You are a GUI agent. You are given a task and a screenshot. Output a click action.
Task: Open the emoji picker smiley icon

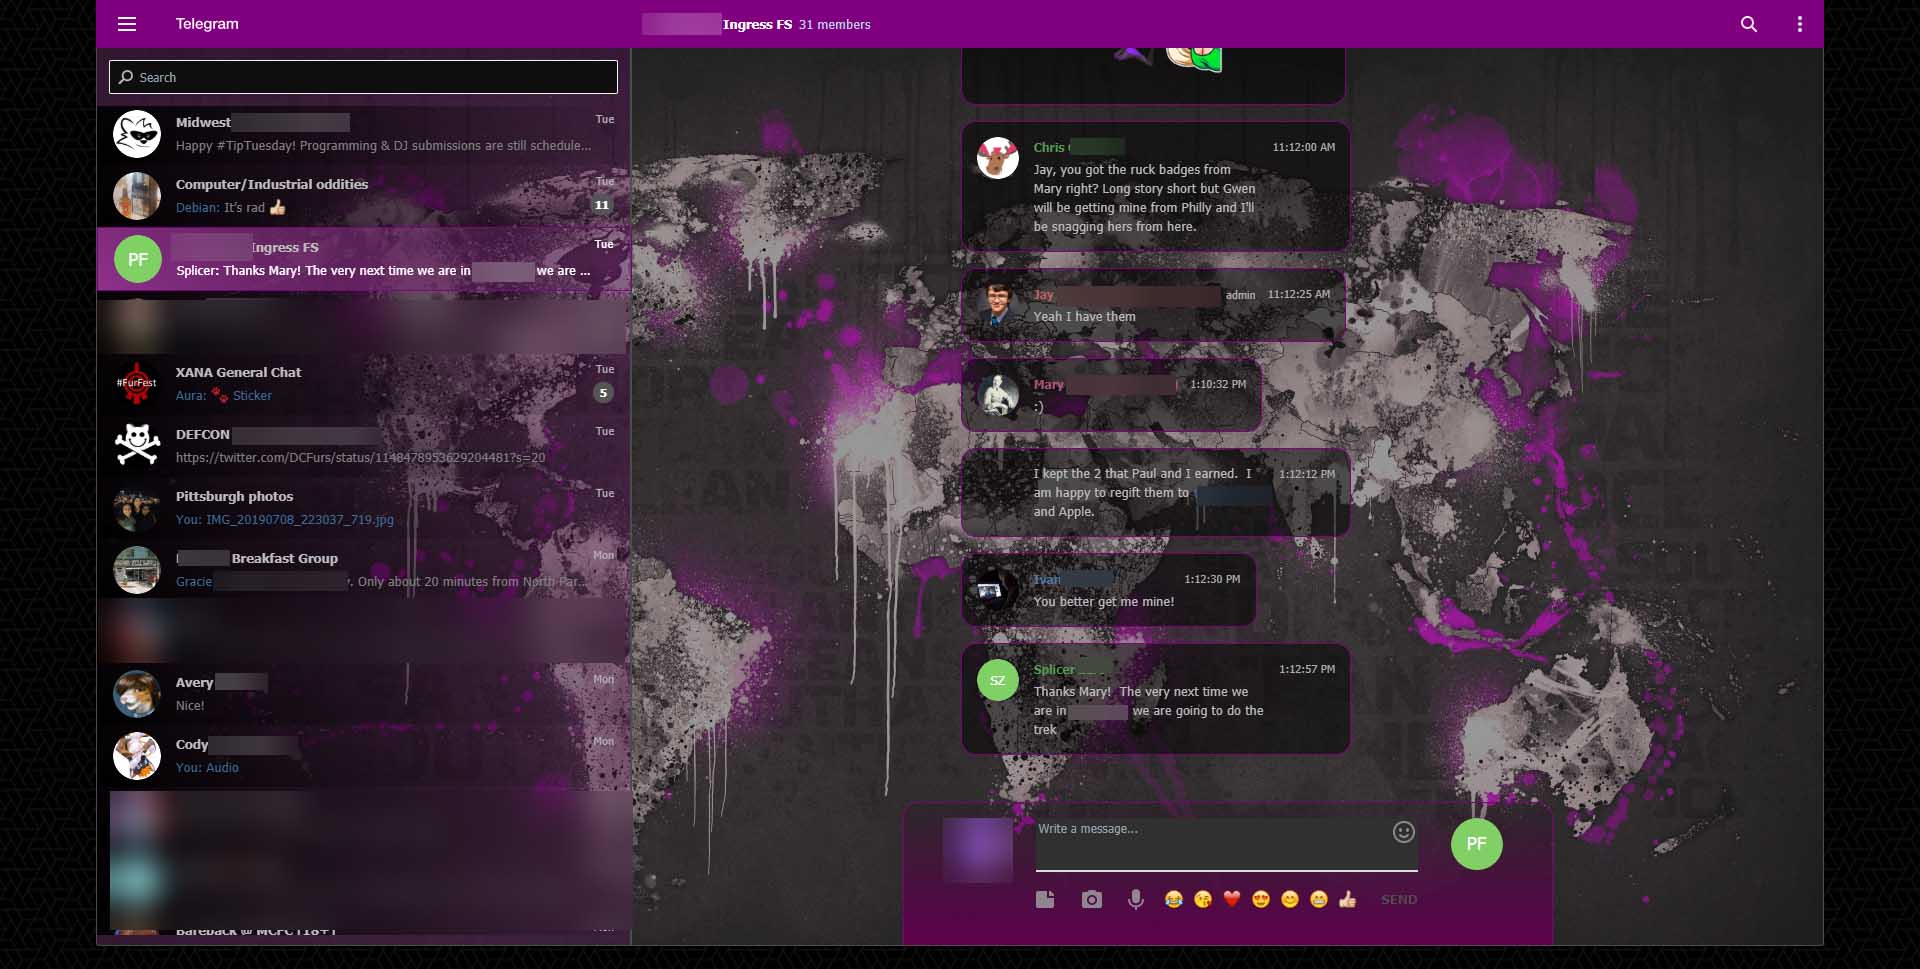click(x=1402, y=832)
